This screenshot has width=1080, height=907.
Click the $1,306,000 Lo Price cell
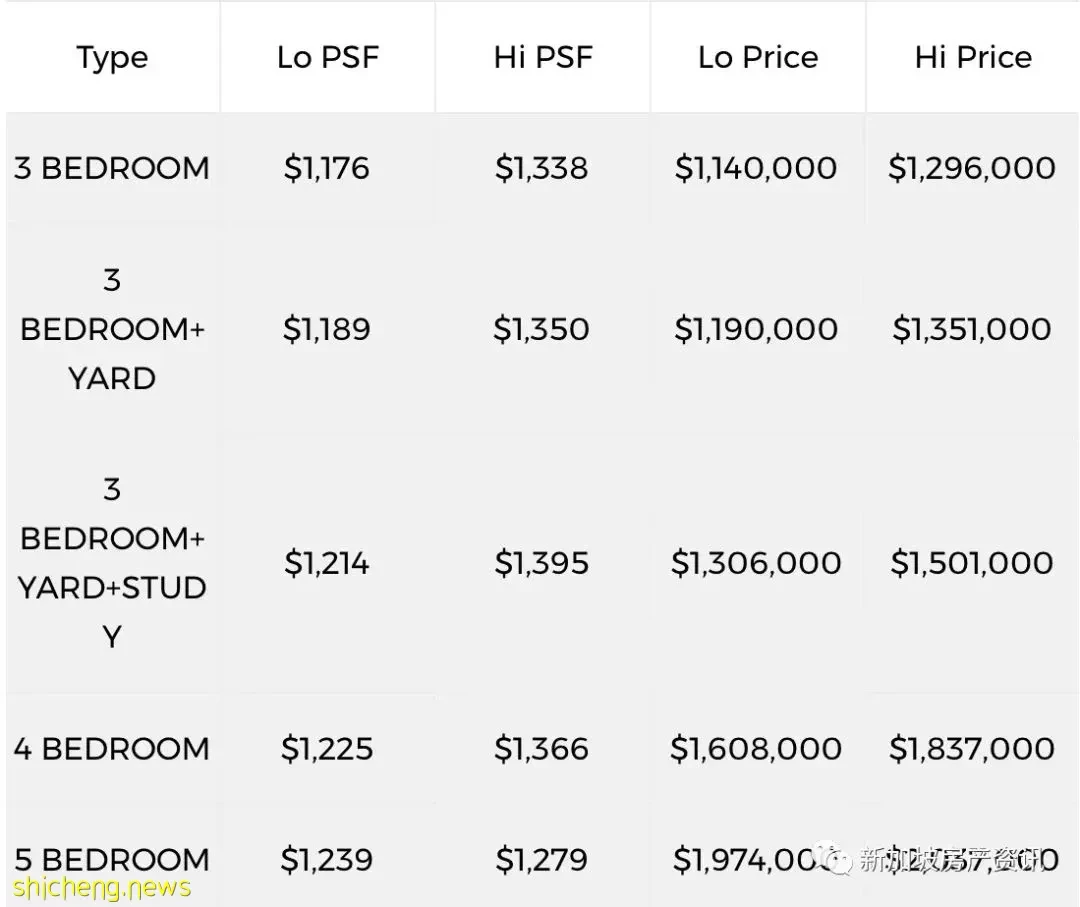(756, 563)
